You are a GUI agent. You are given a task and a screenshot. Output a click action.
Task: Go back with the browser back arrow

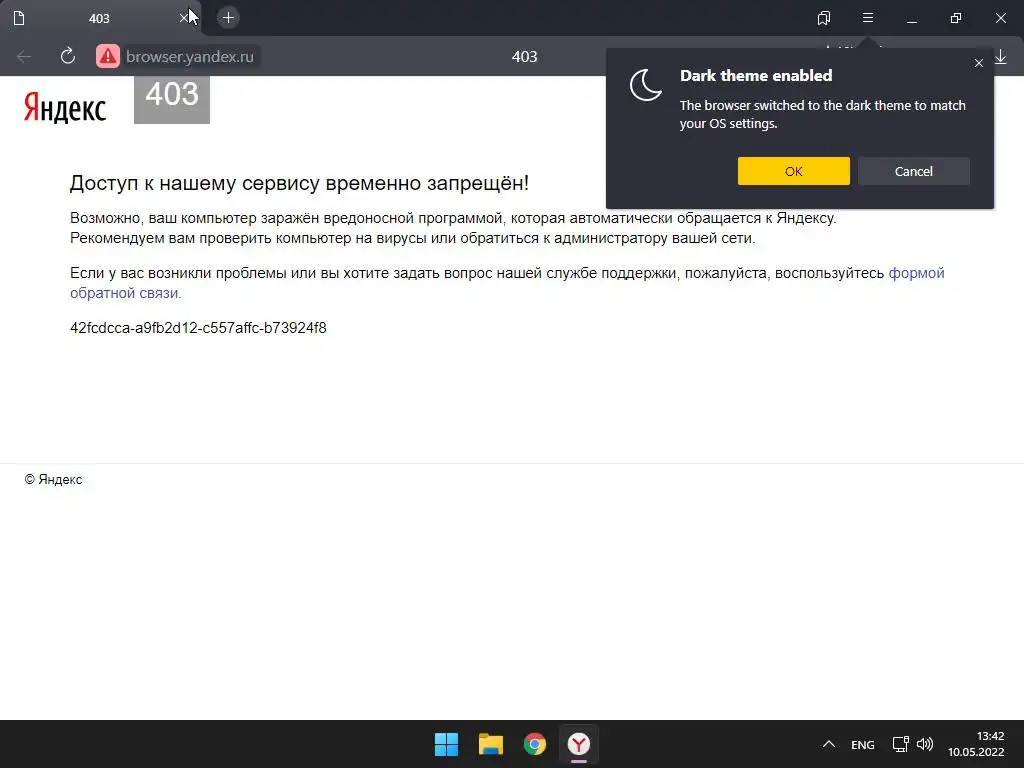24,57
